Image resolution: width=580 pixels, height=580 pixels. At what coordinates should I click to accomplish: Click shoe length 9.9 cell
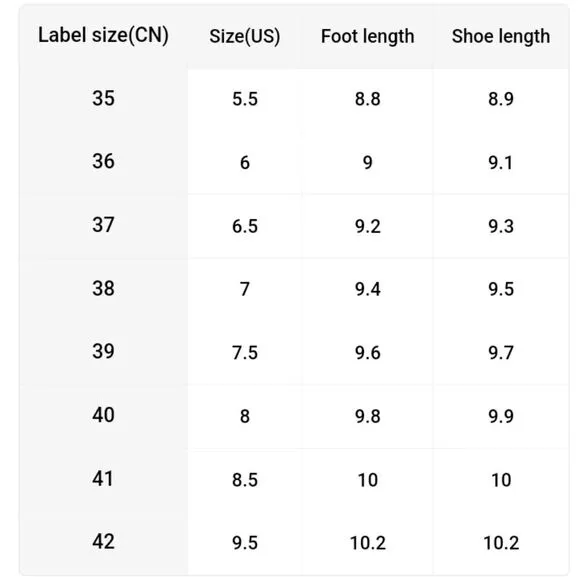point(501,416)
